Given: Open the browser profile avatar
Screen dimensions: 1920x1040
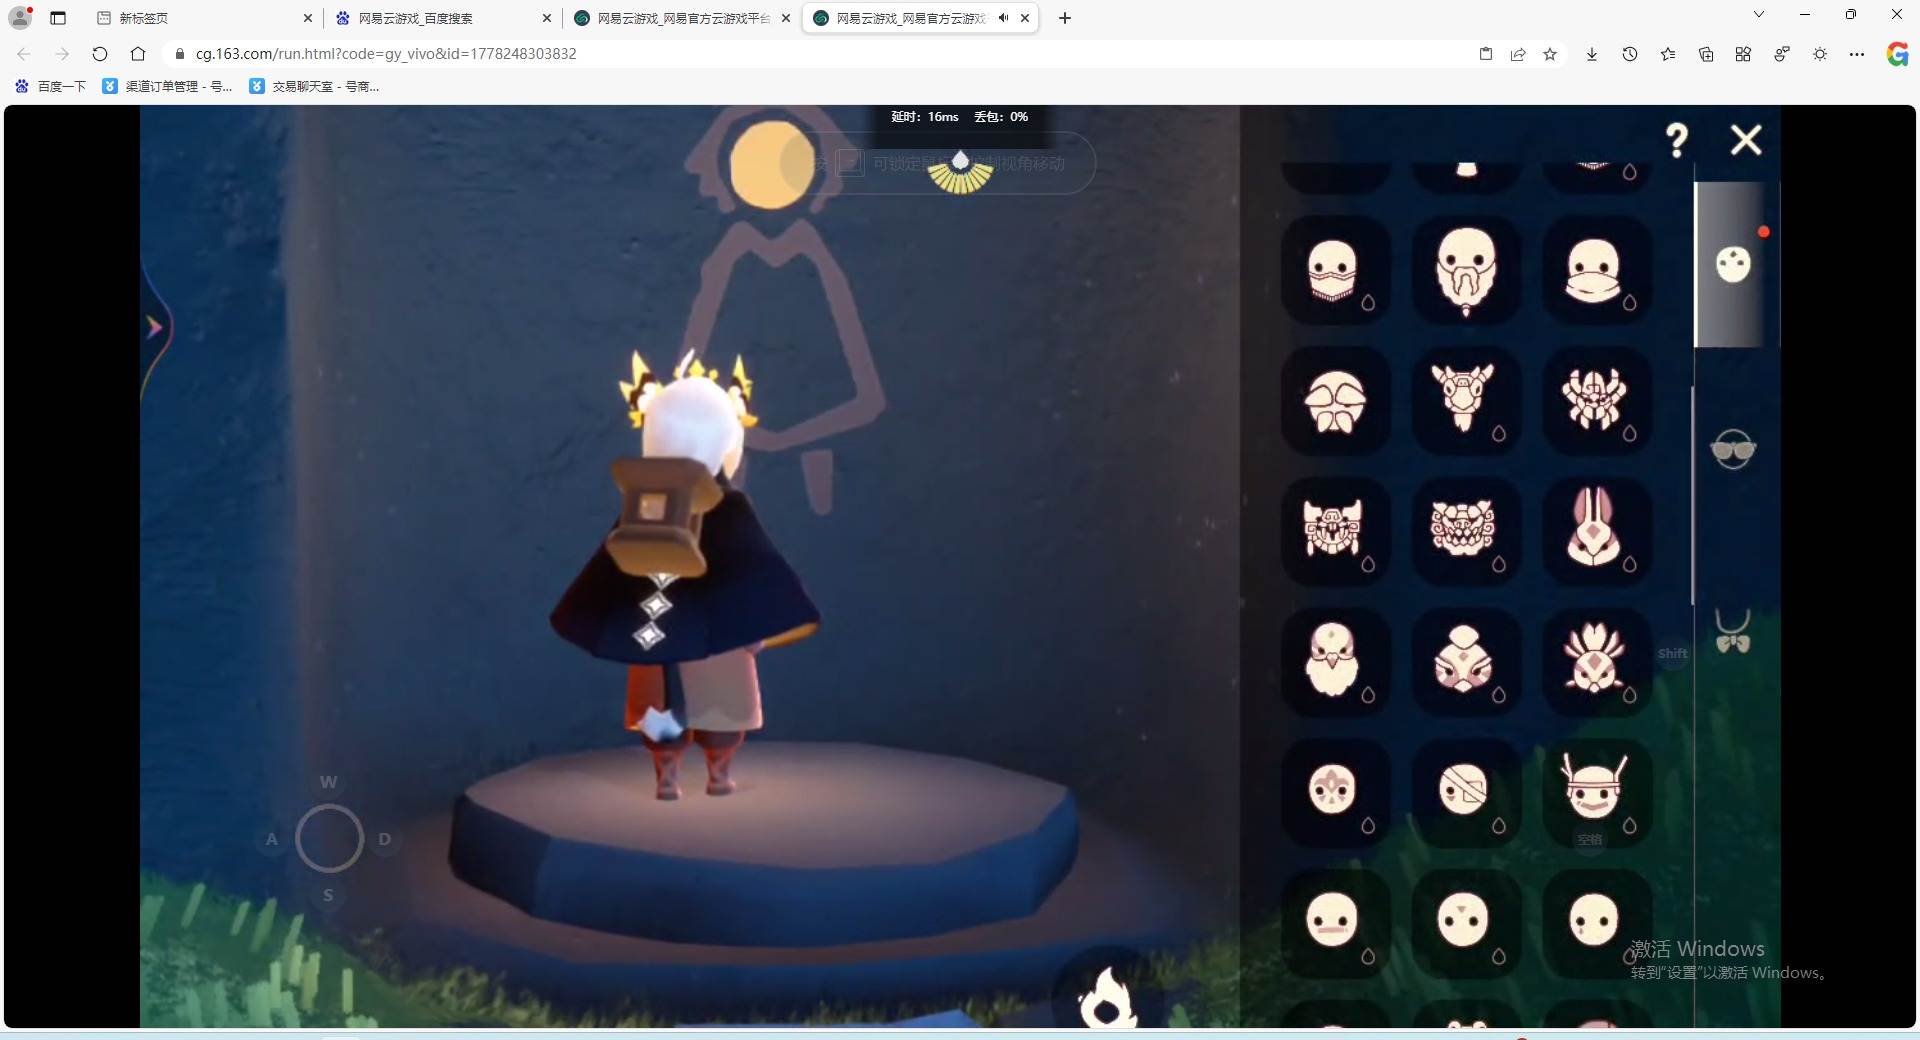Looking at the screenshot, I should click(x=20, y=17).
